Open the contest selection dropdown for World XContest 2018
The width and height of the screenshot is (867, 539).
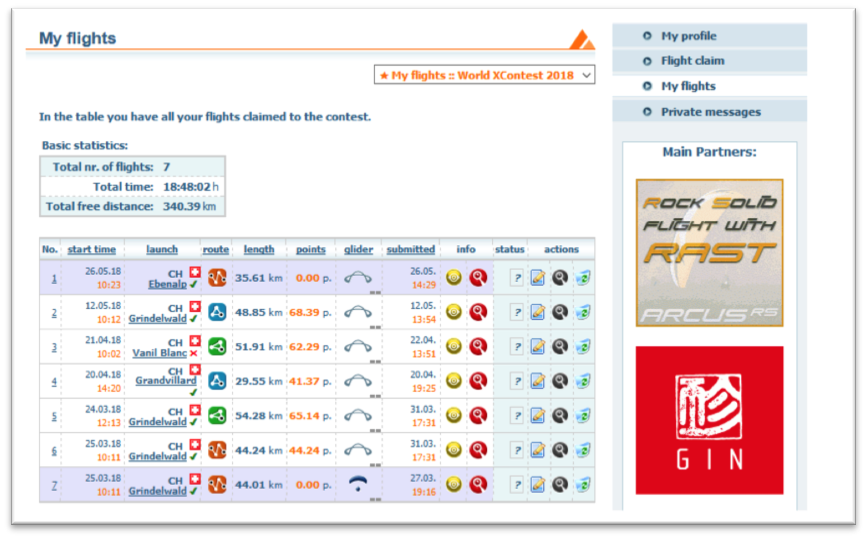(484, 75)
